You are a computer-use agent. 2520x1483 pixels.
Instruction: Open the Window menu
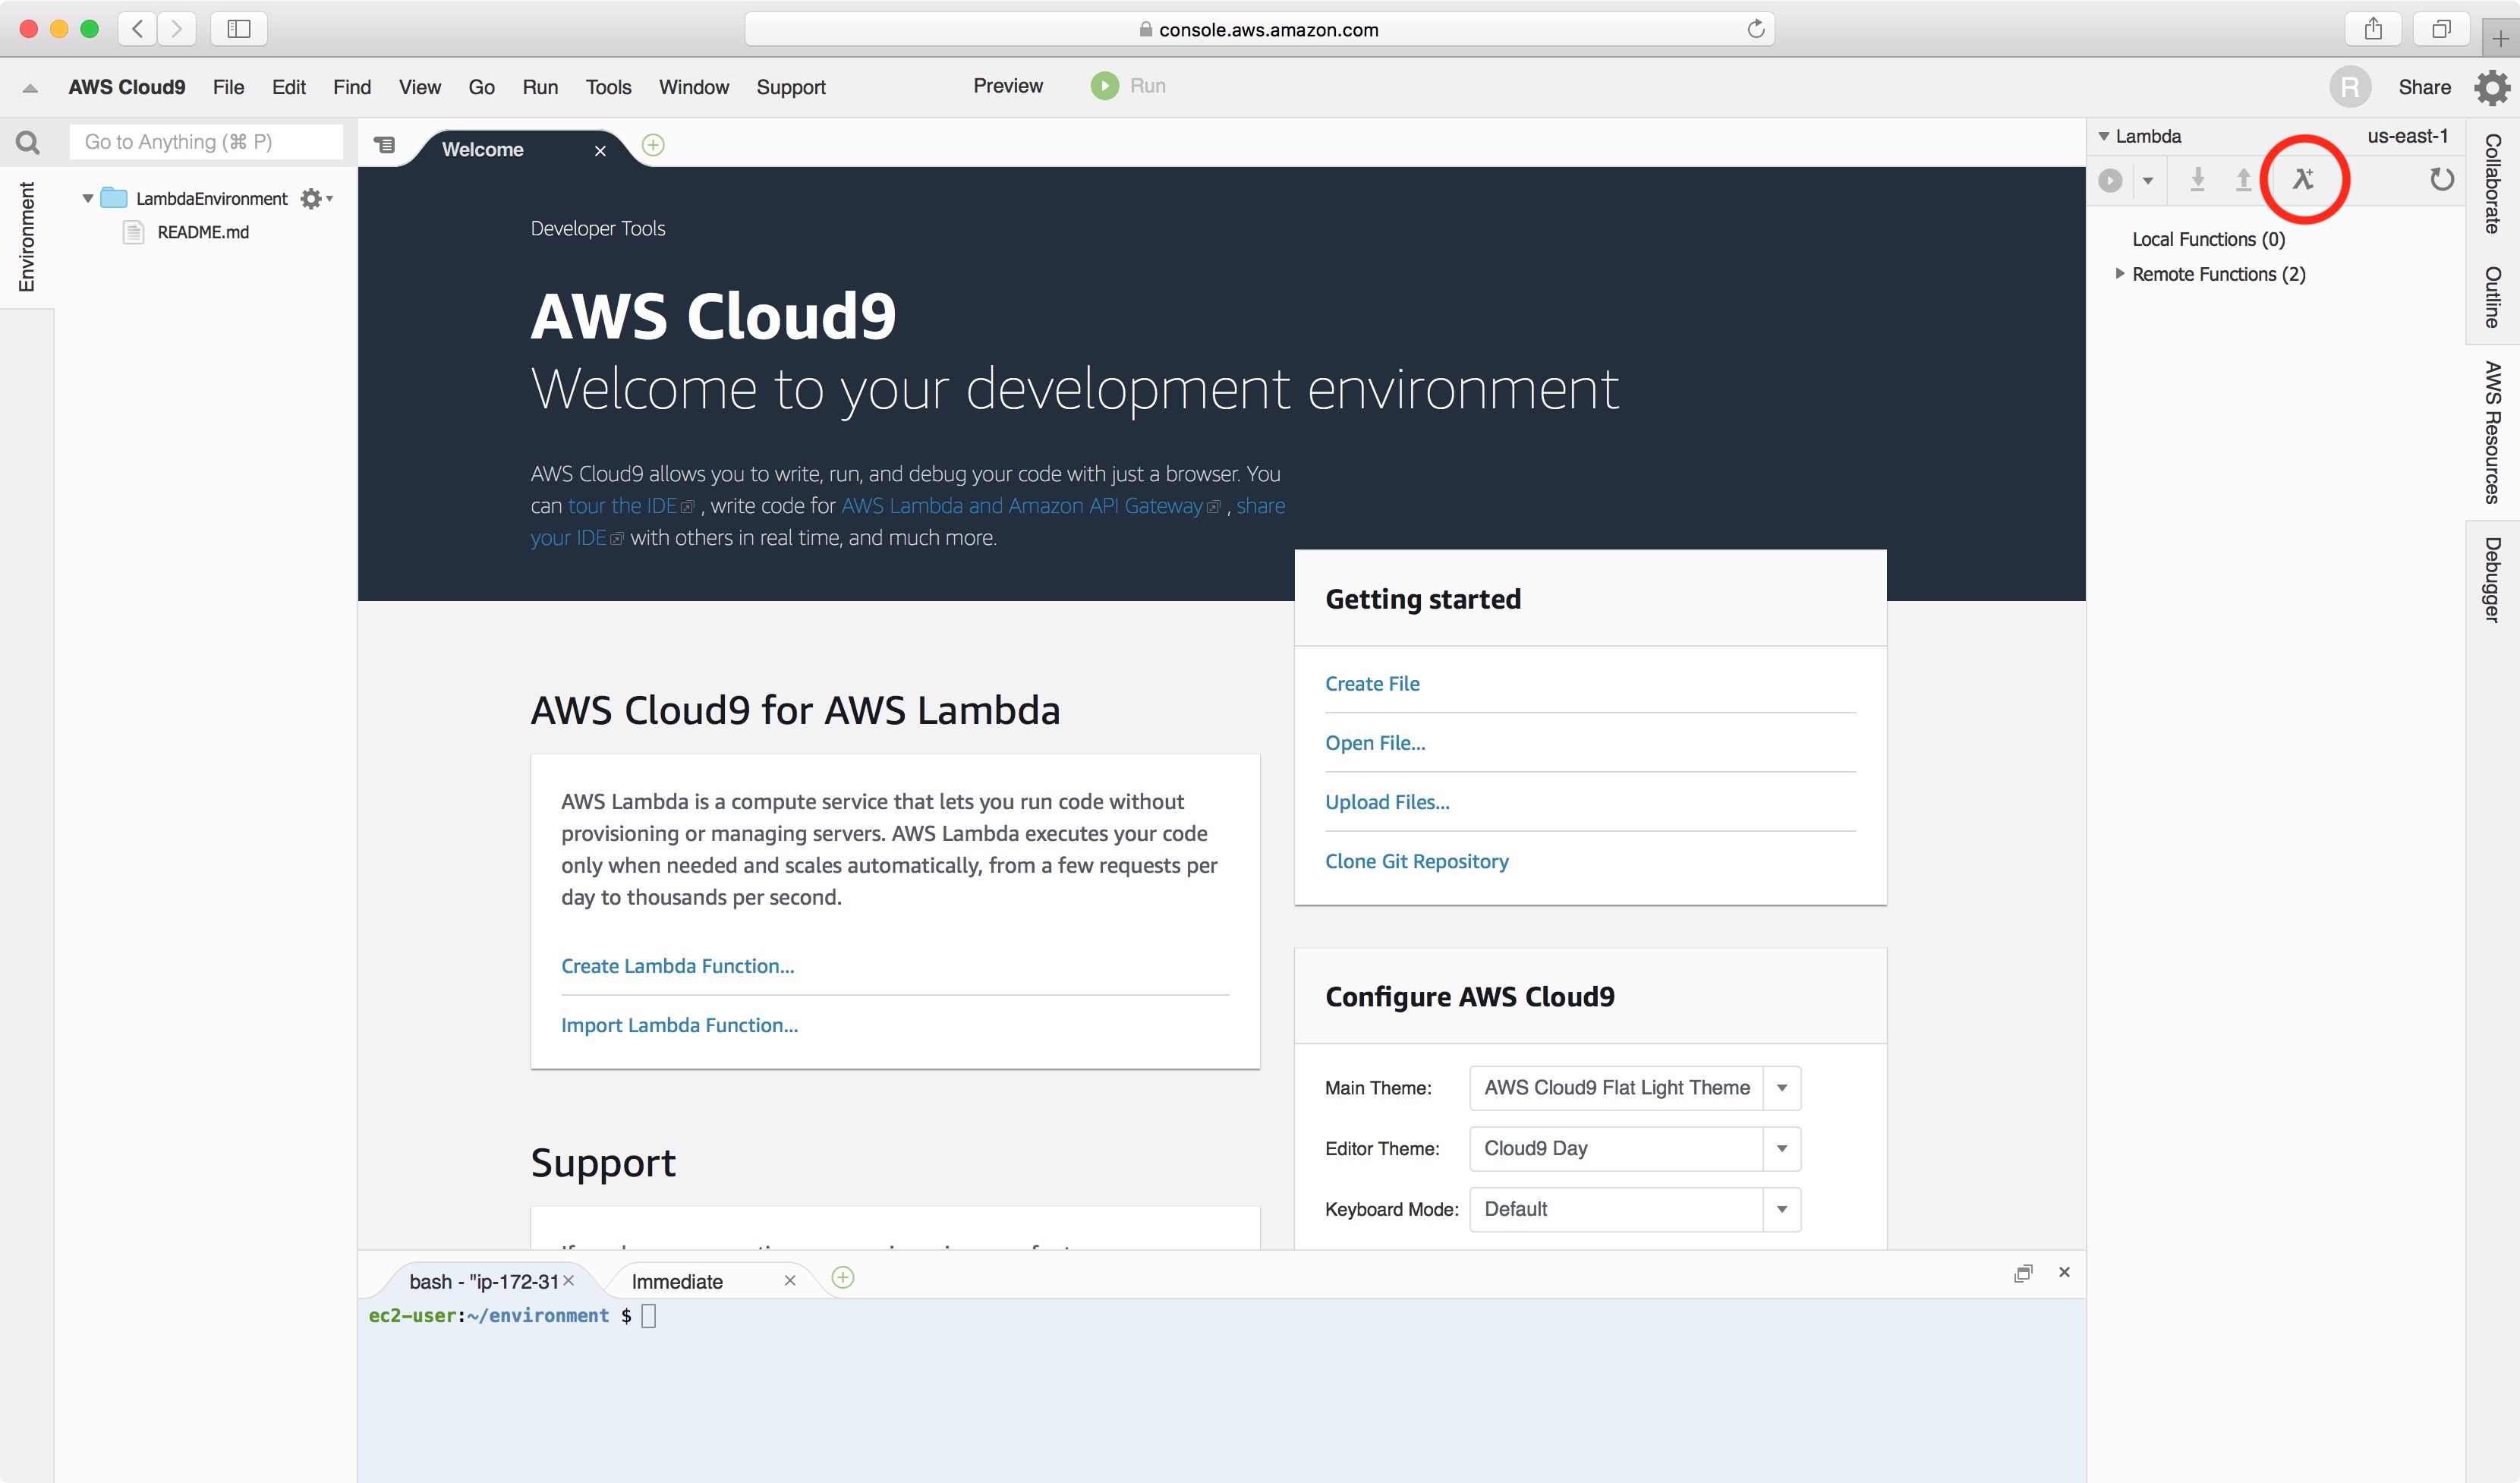pos(694,87)
